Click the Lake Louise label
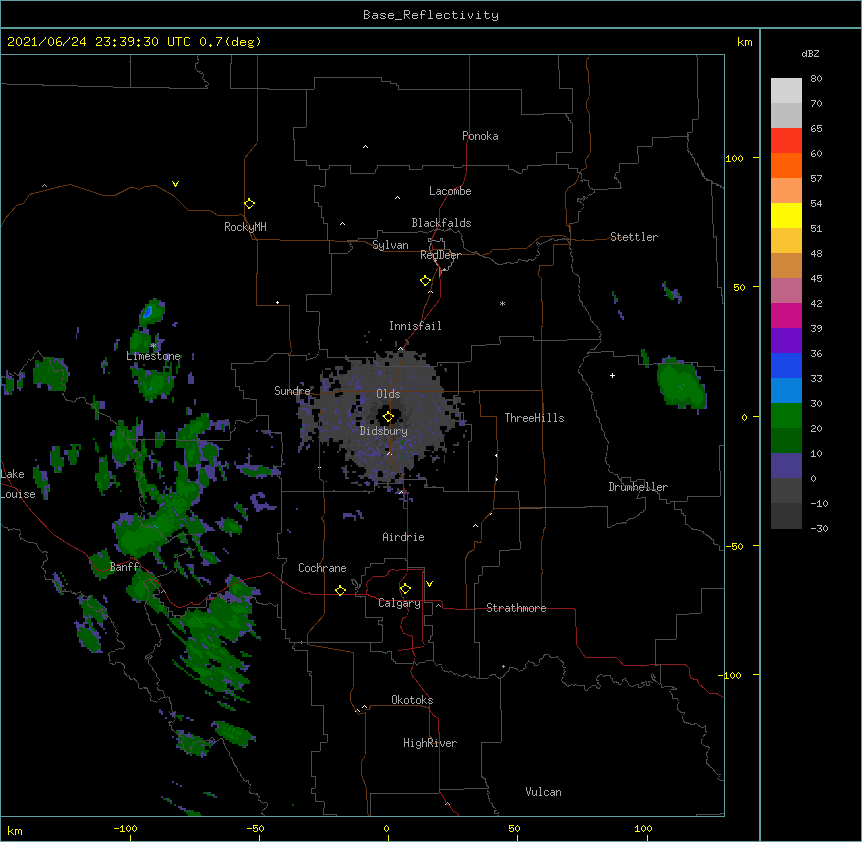Viewport: 862px width, 842px height. tap(18, 484)
